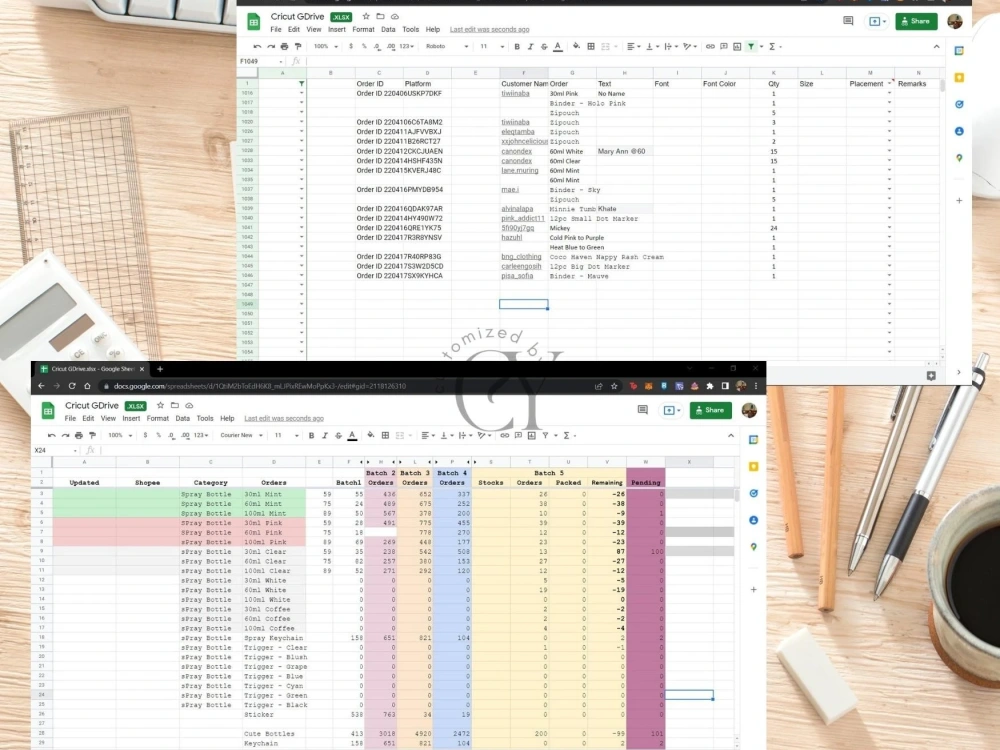Click Decrease decimal places in lower window
The width and height of the screenshot is (1000, 750).
(172, 436)
